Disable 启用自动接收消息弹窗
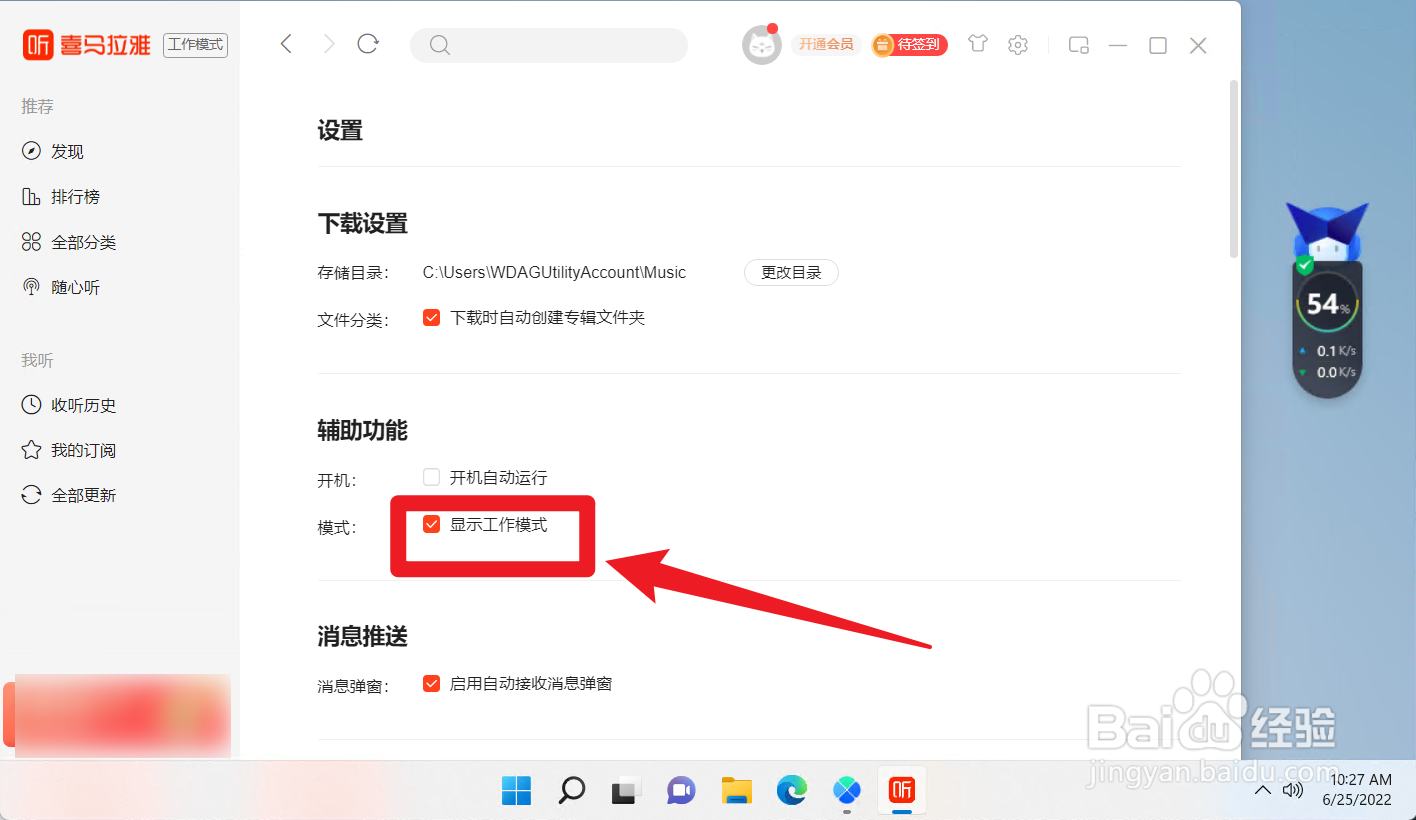Screen dimensions: 1416x820 [x=431, y=683]
